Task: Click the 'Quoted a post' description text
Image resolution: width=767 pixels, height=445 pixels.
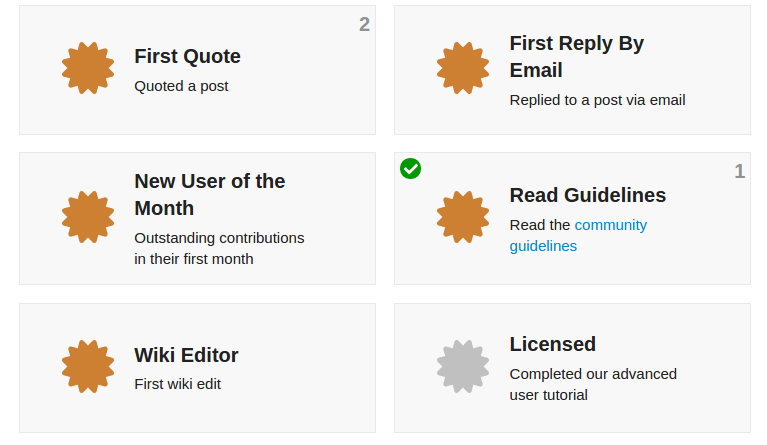Action: (181, 86)
